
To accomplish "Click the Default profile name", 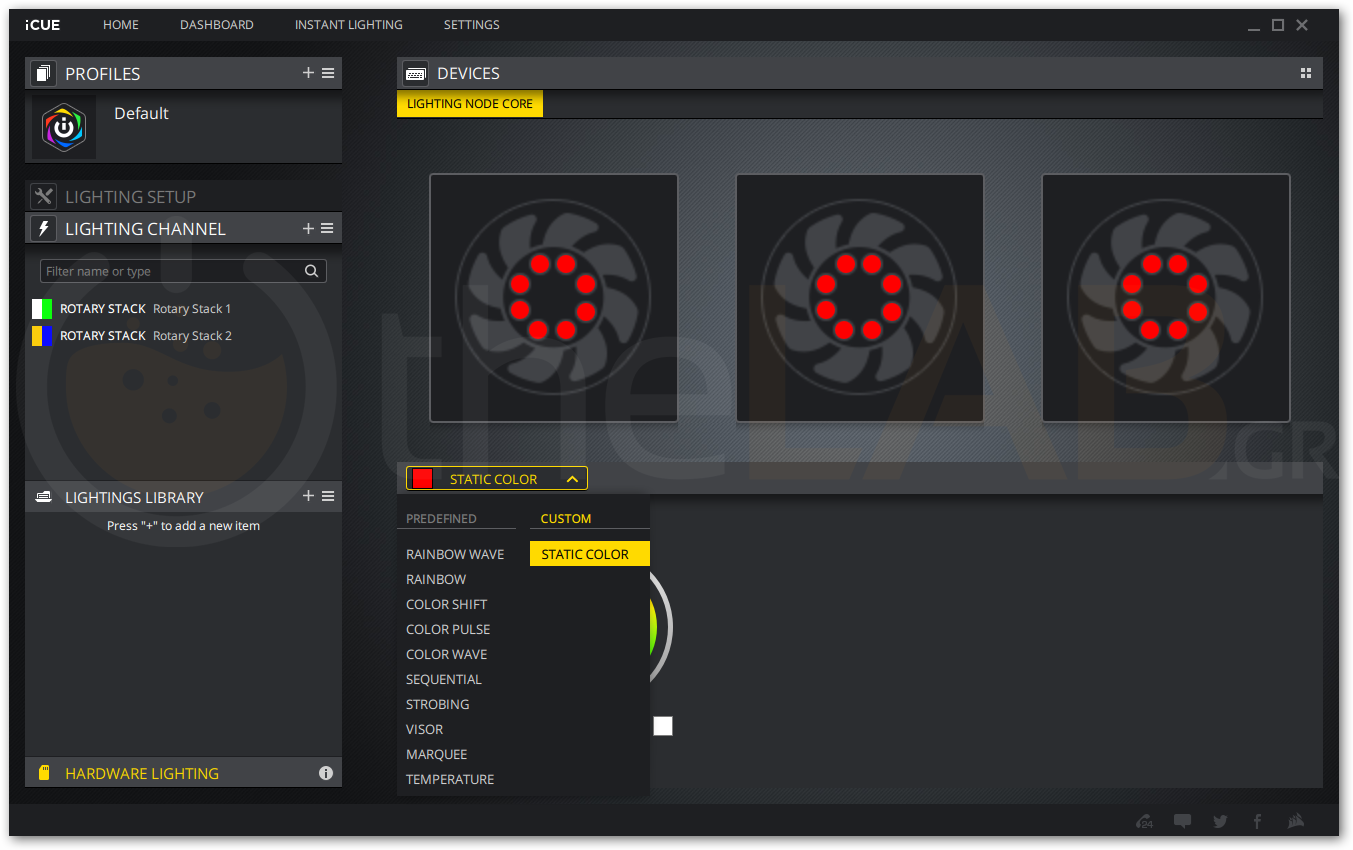I will (x=141, y=113).
